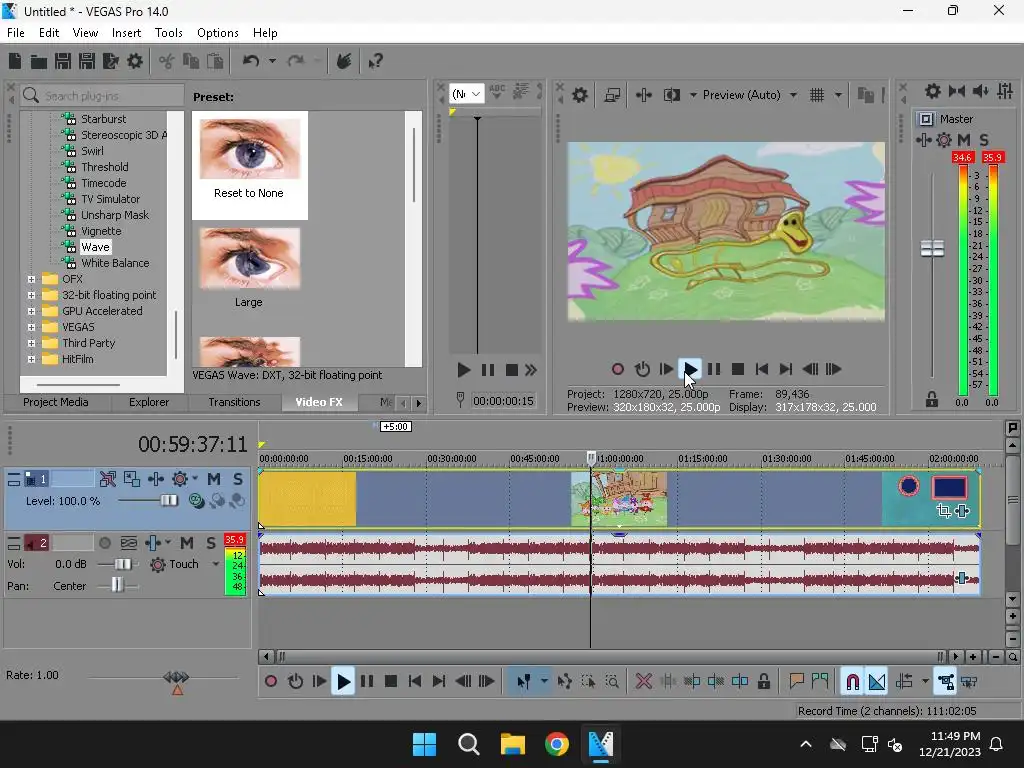
Task: Open the File menu
Action: click(16, 33)
